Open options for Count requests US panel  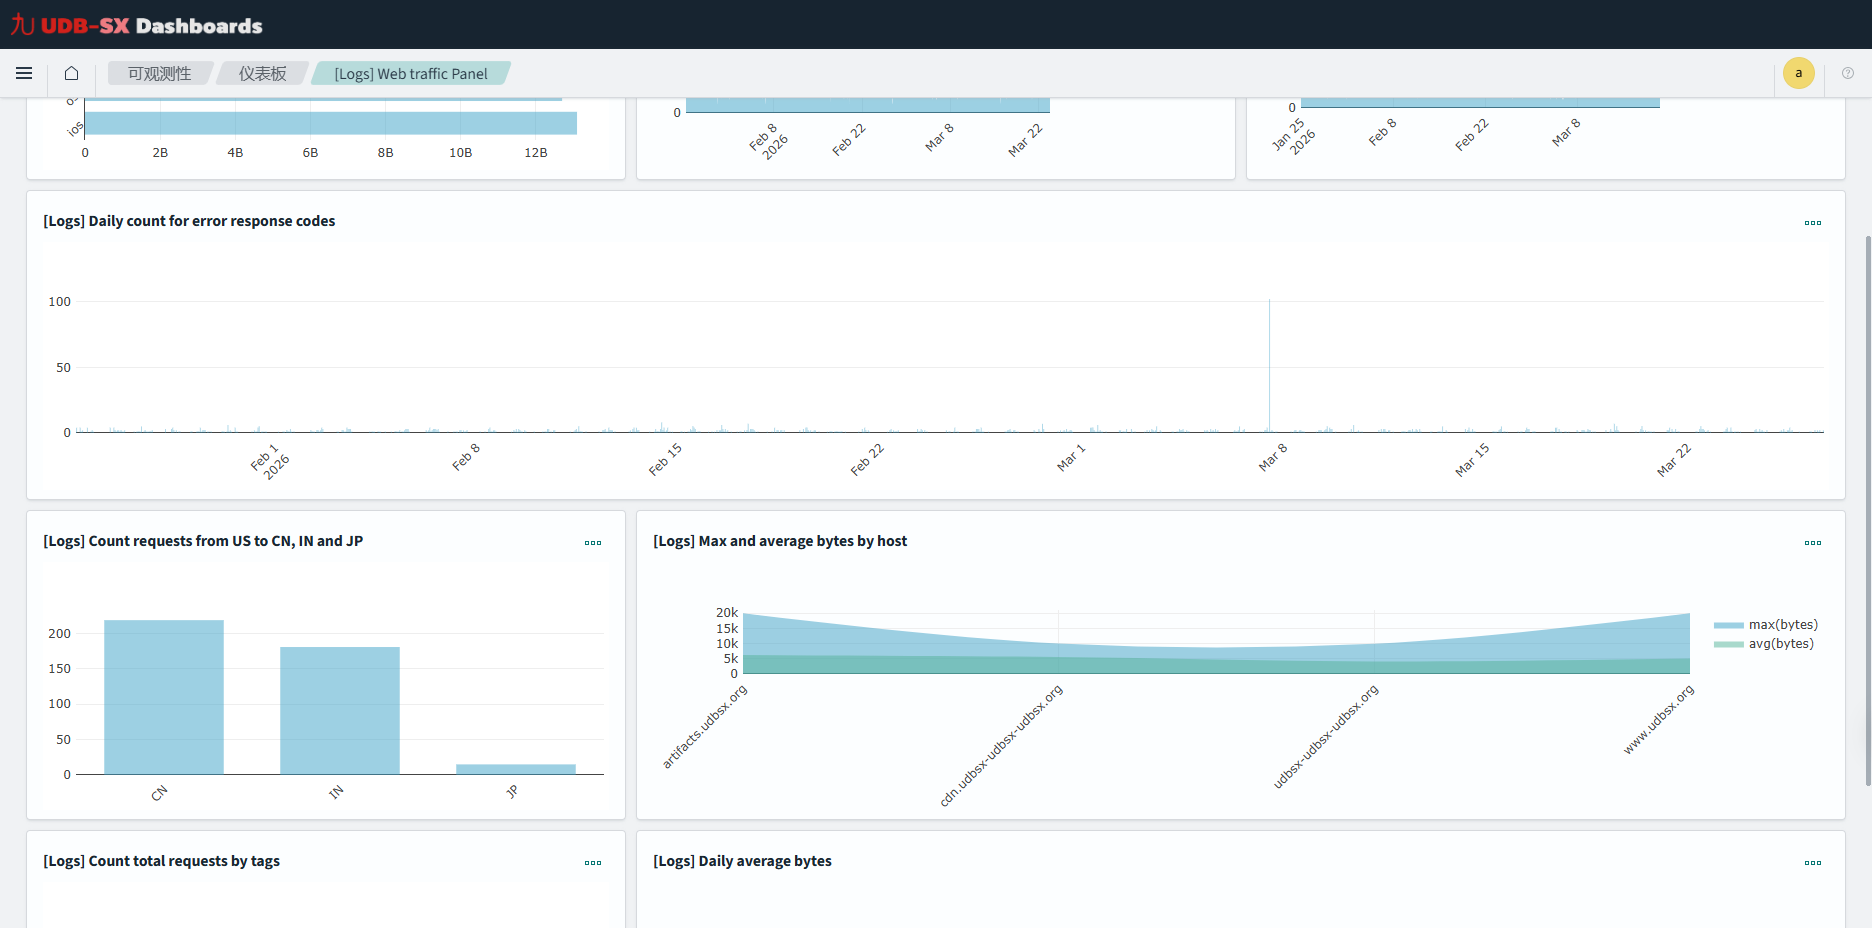pos(593,543)
